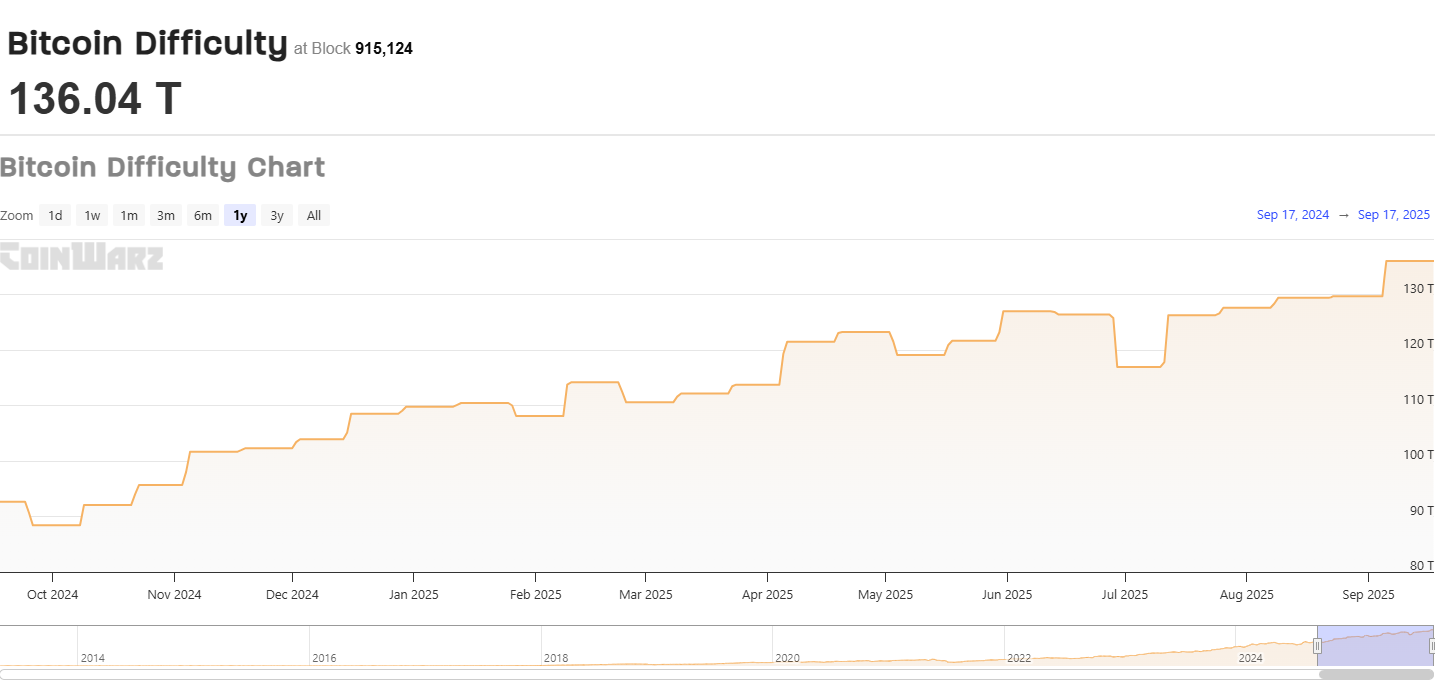Screen dimensions: 1435x693
Task: Click the right navigator range handle
Action: pos(1432,646)
